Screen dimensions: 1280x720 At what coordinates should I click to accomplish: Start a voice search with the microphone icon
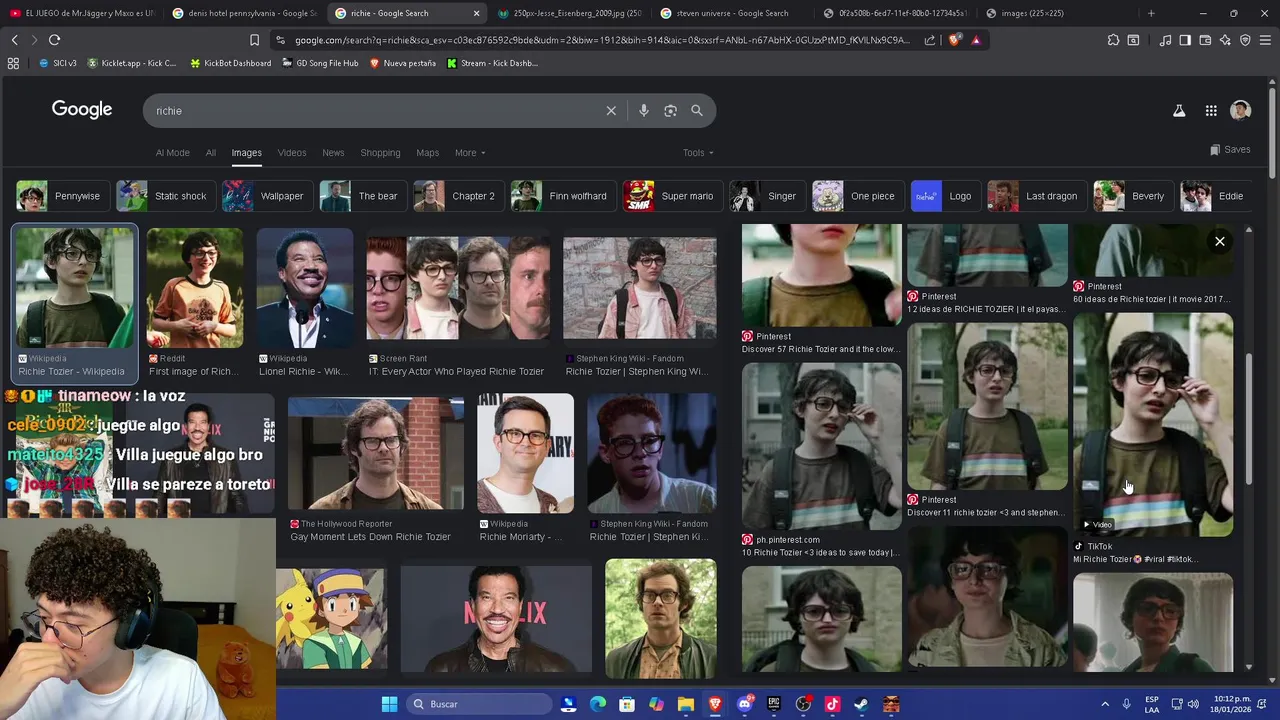644,111
